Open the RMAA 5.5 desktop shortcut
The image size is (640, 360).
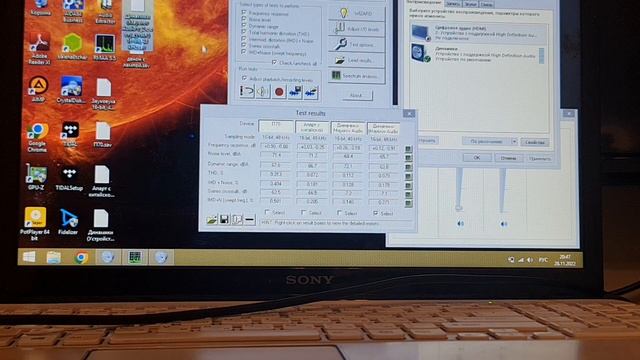coord(104,47)
